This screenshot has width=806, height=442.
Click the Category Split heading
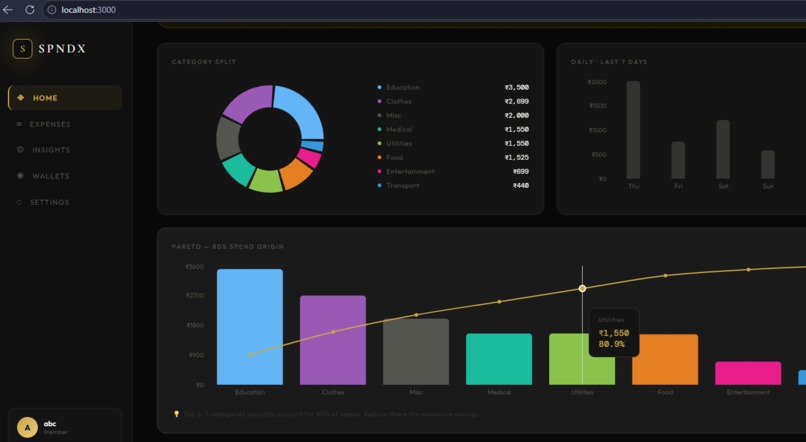pos(204,62)
